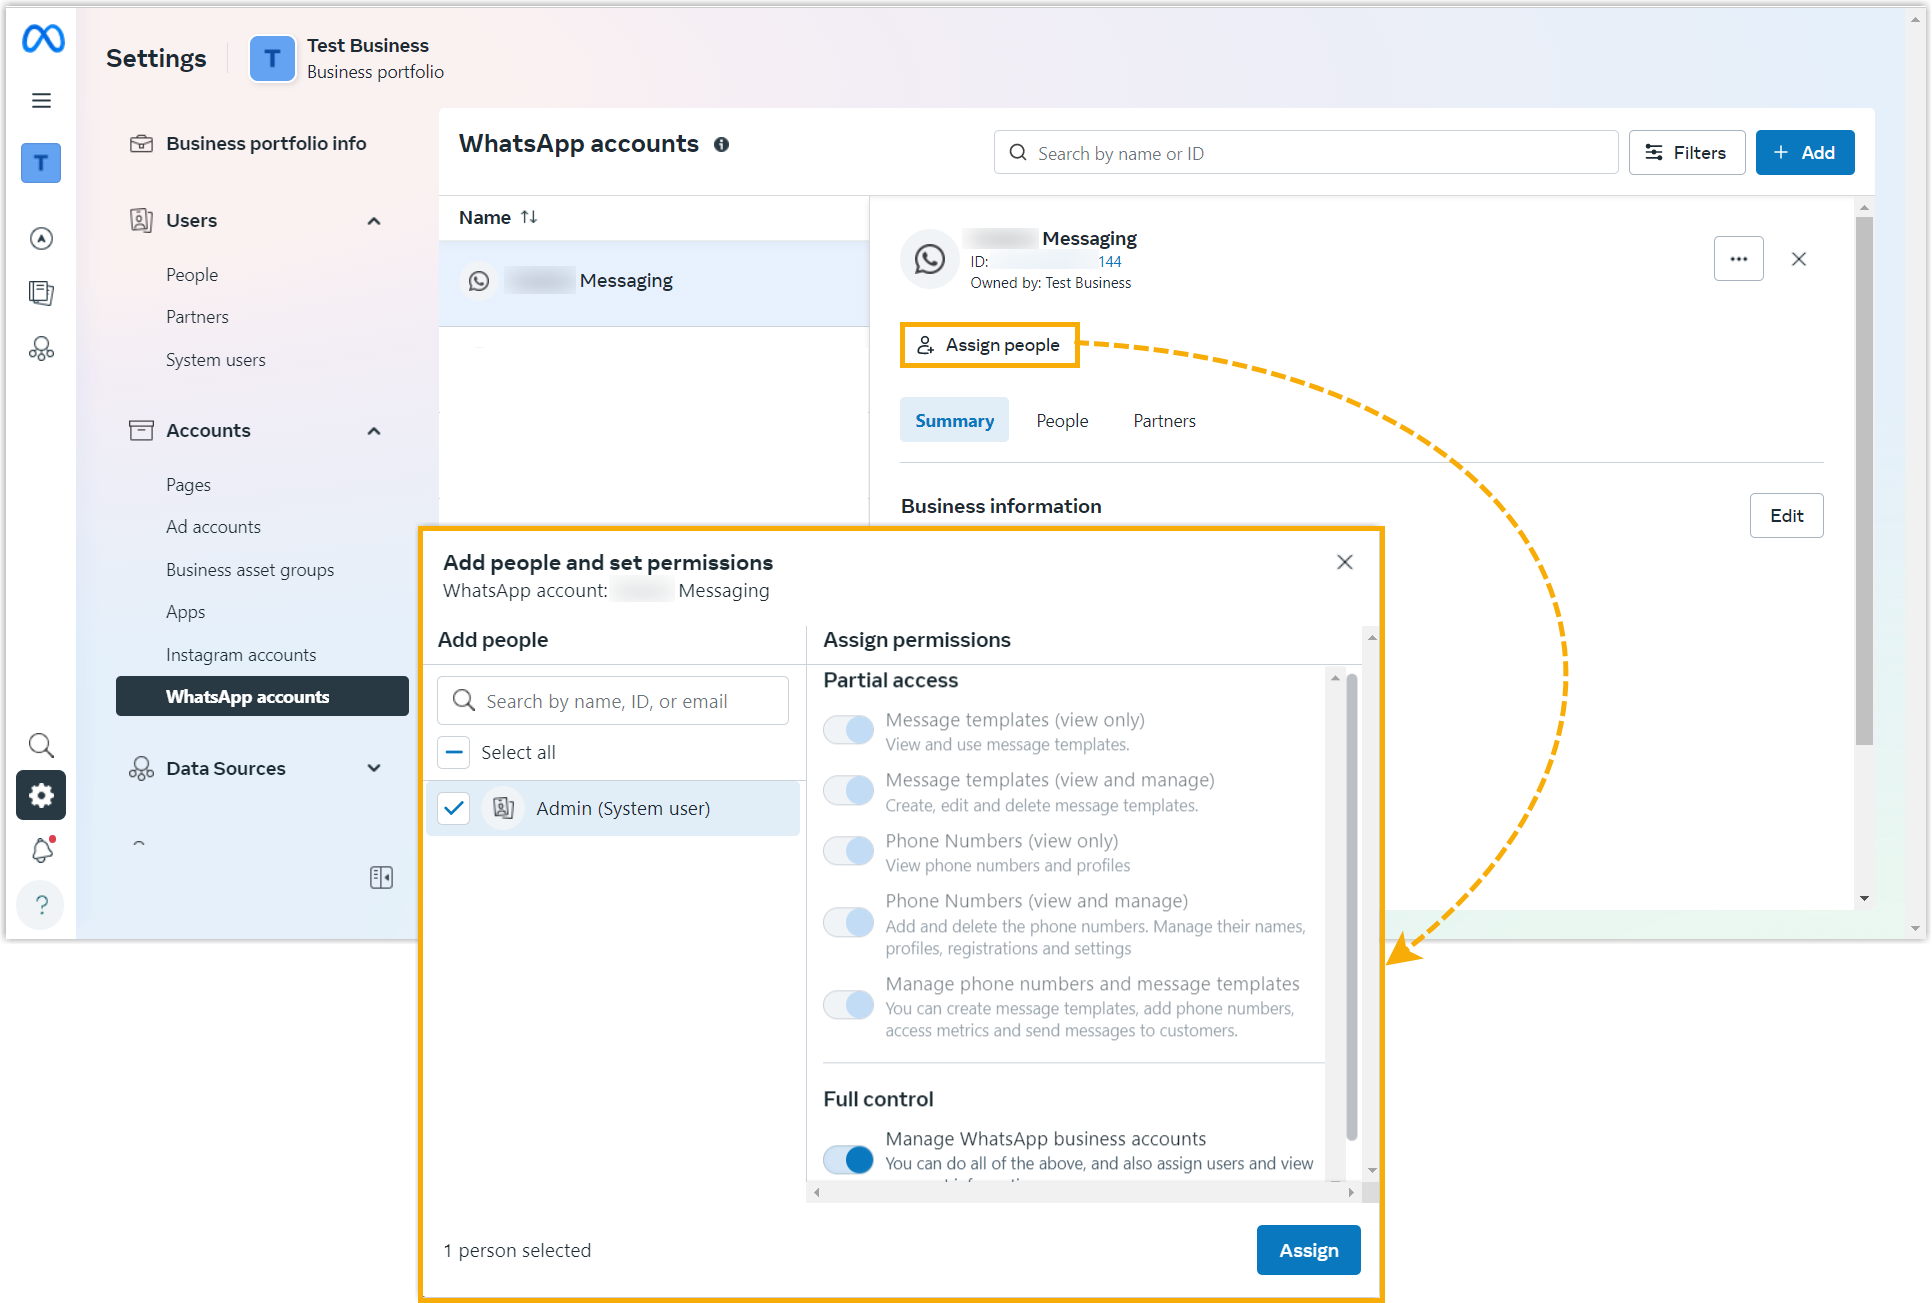
Task: Open WhatsApp accounts in sidebar
Action: [262, 696]
